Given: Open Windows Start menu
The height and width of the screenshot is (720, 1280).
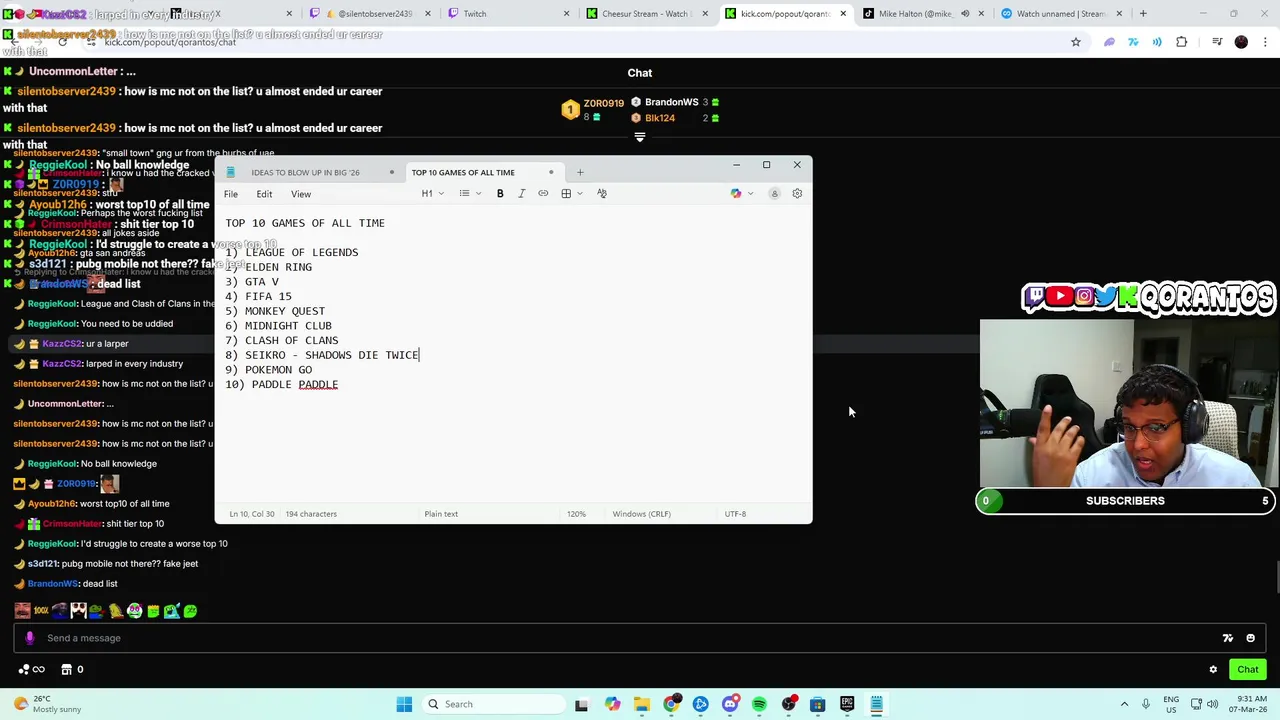Looking at the screenshot, I should click(404, 704).
